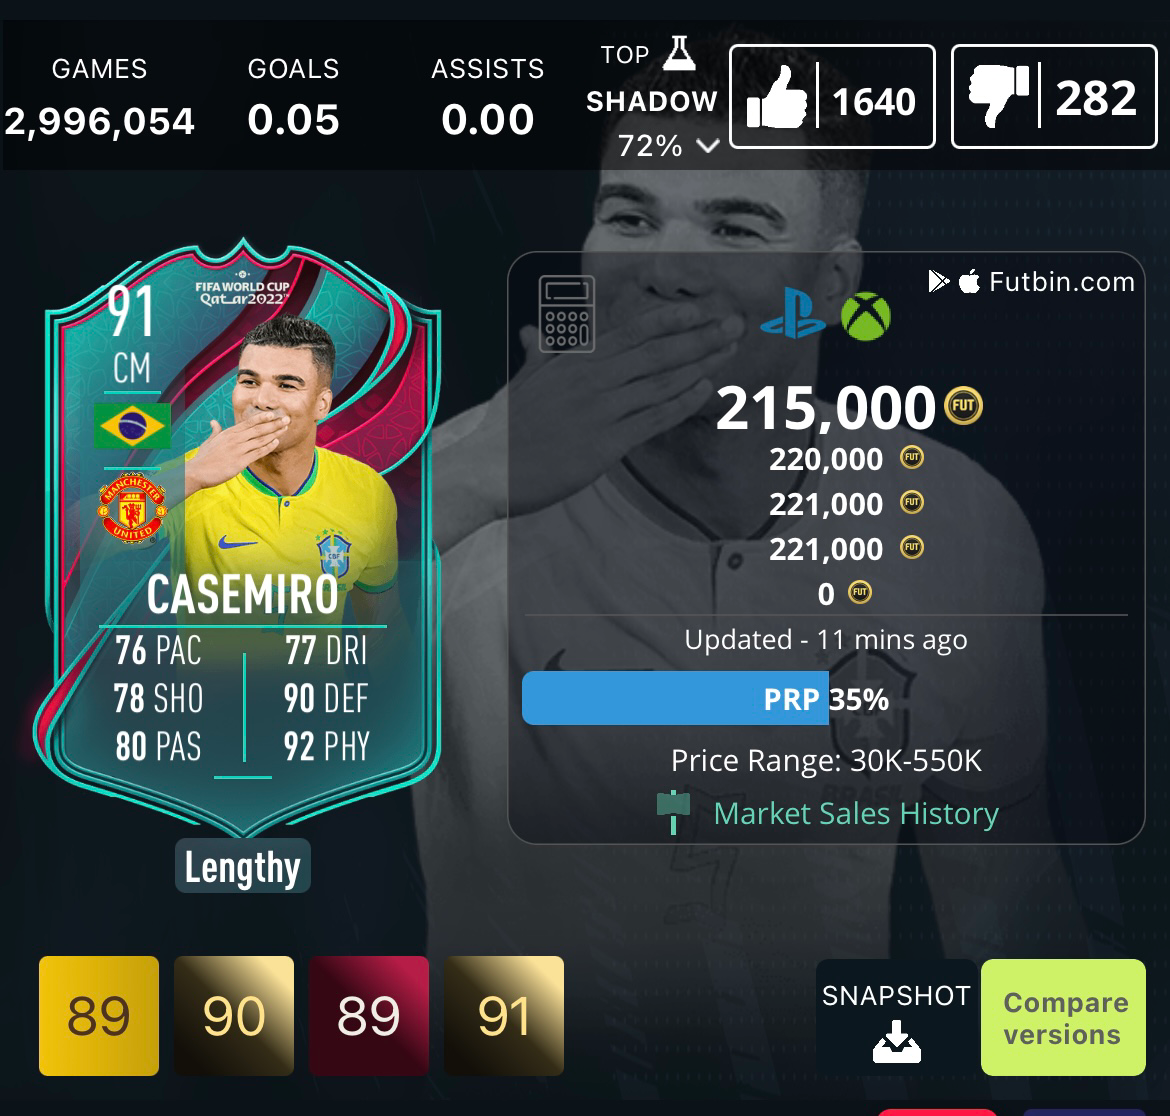Click the snapshot download icon
Viewport: 1170px width, 1116px height.
click(x=897, y=1041)
